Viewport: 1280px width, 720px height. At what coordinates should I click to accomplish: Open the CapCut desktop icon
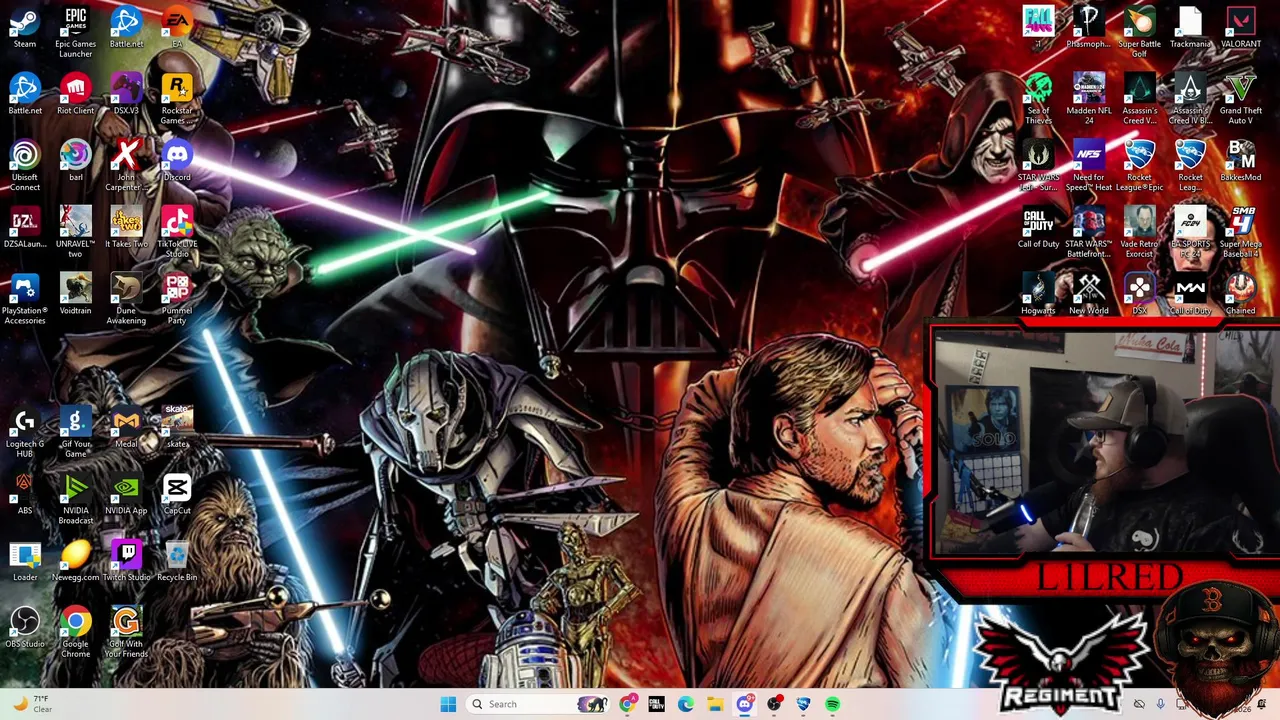(x=177, y=496)
